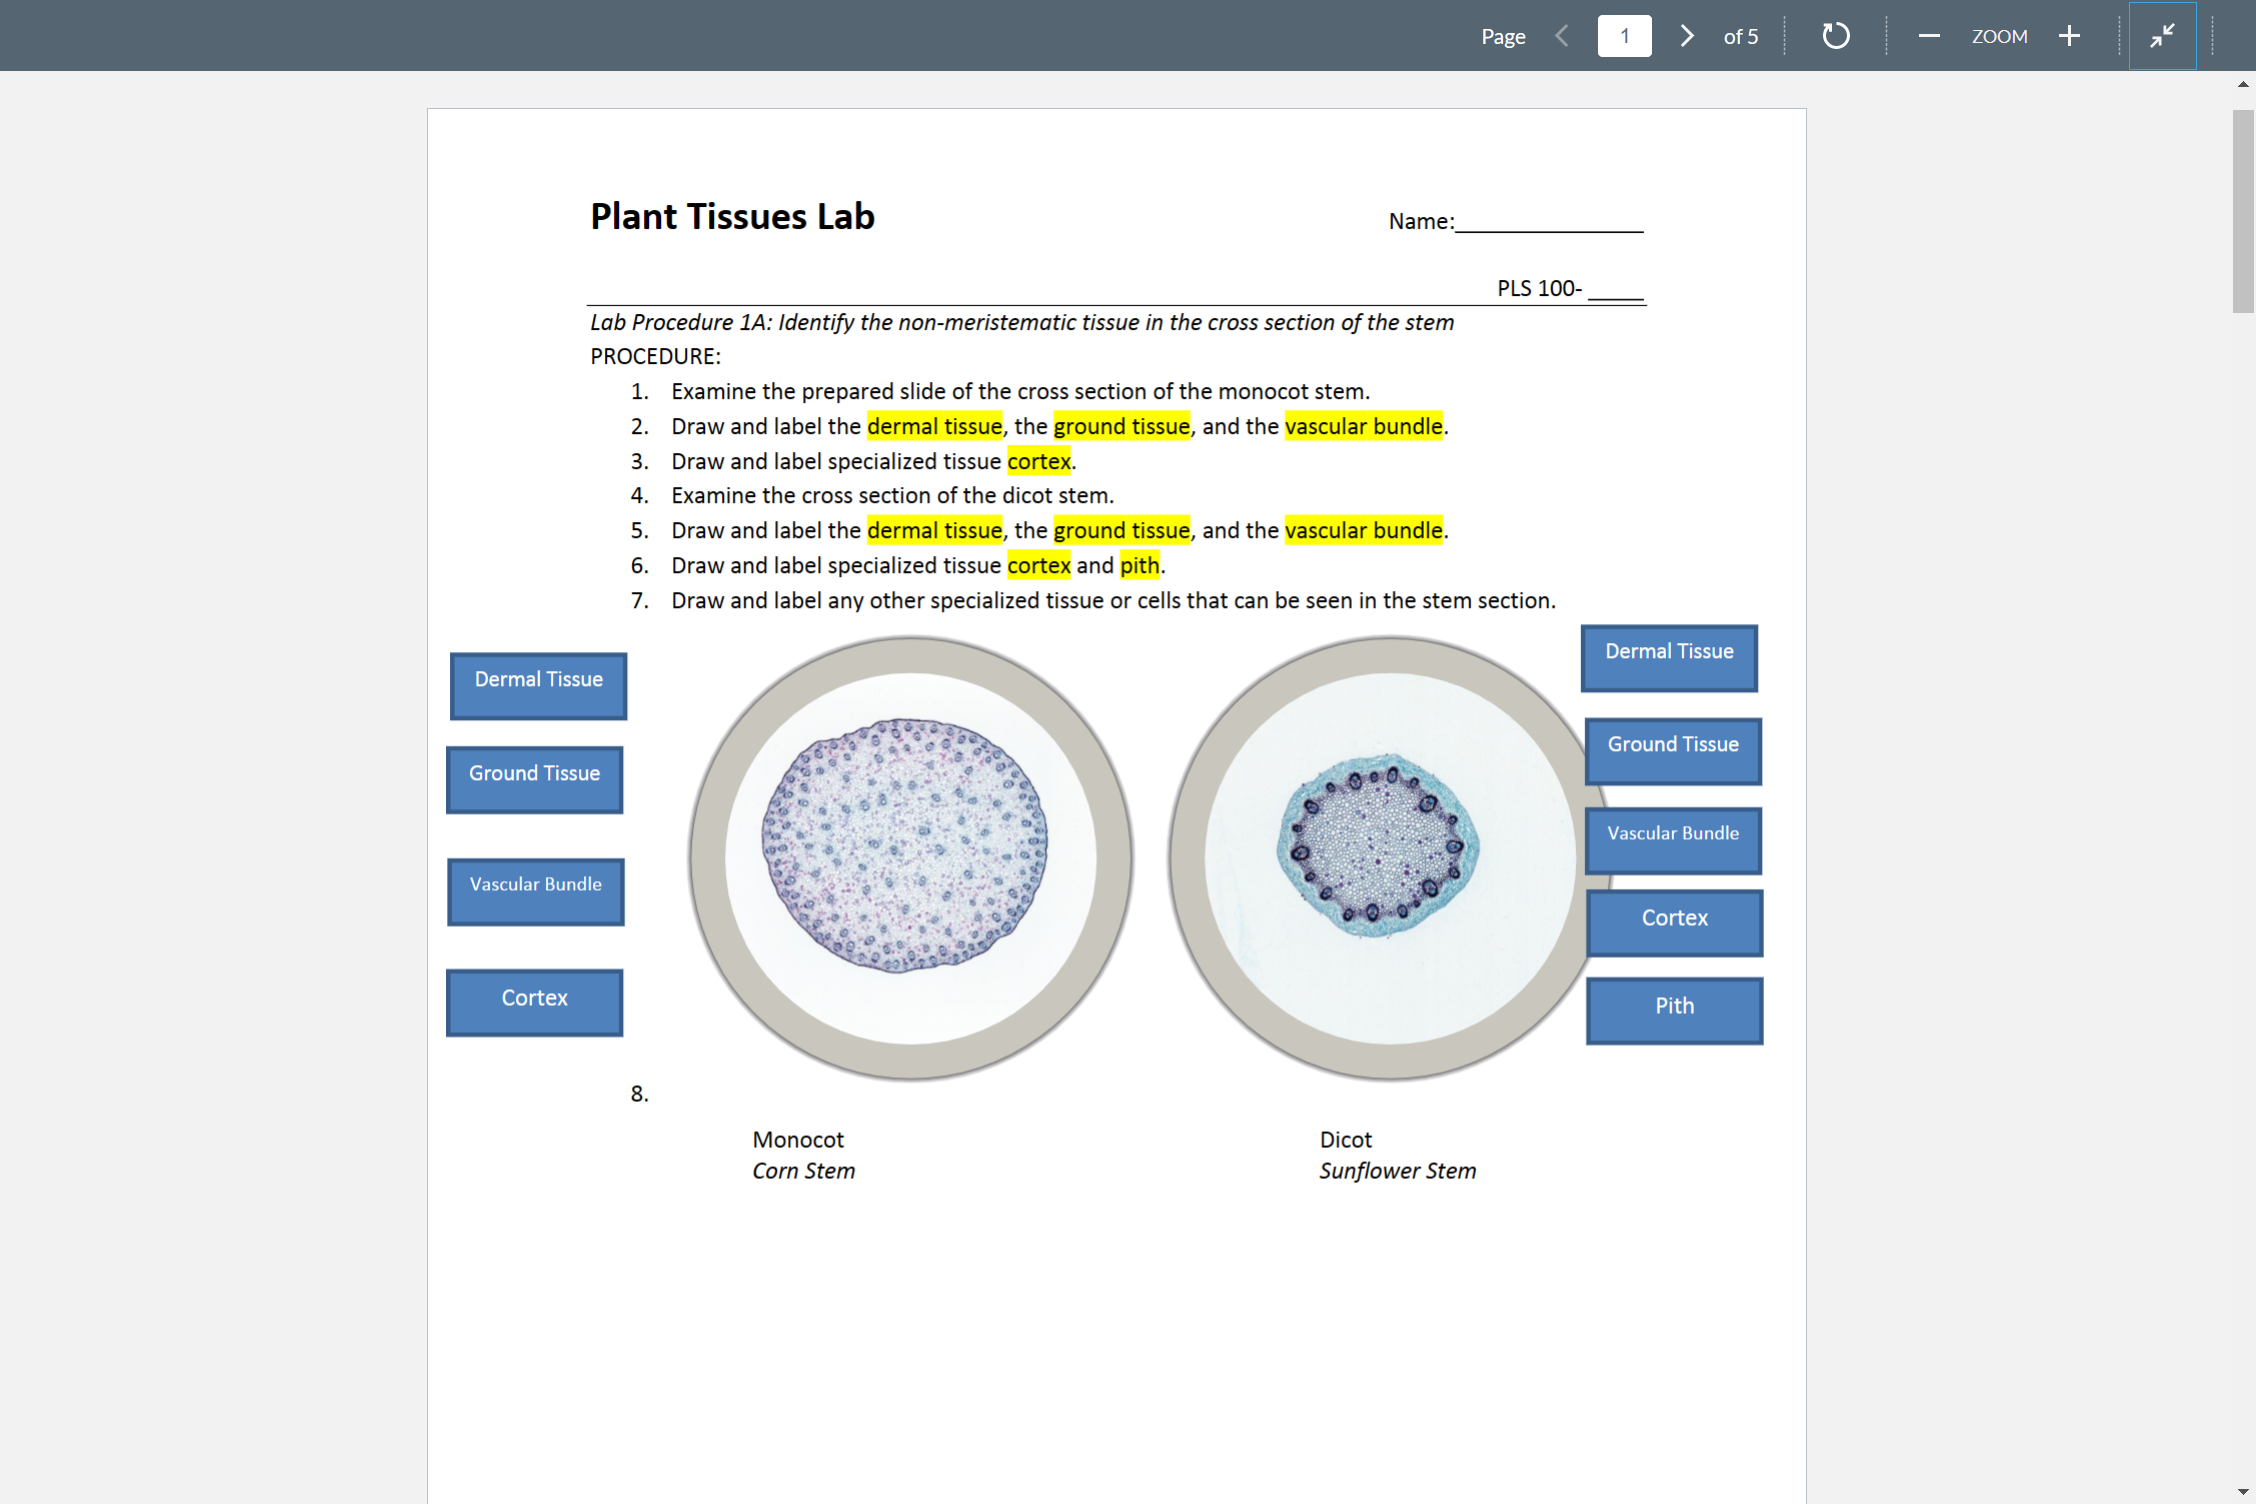
Task: Zoom out of the document
Action: (x=1929, y=35)
